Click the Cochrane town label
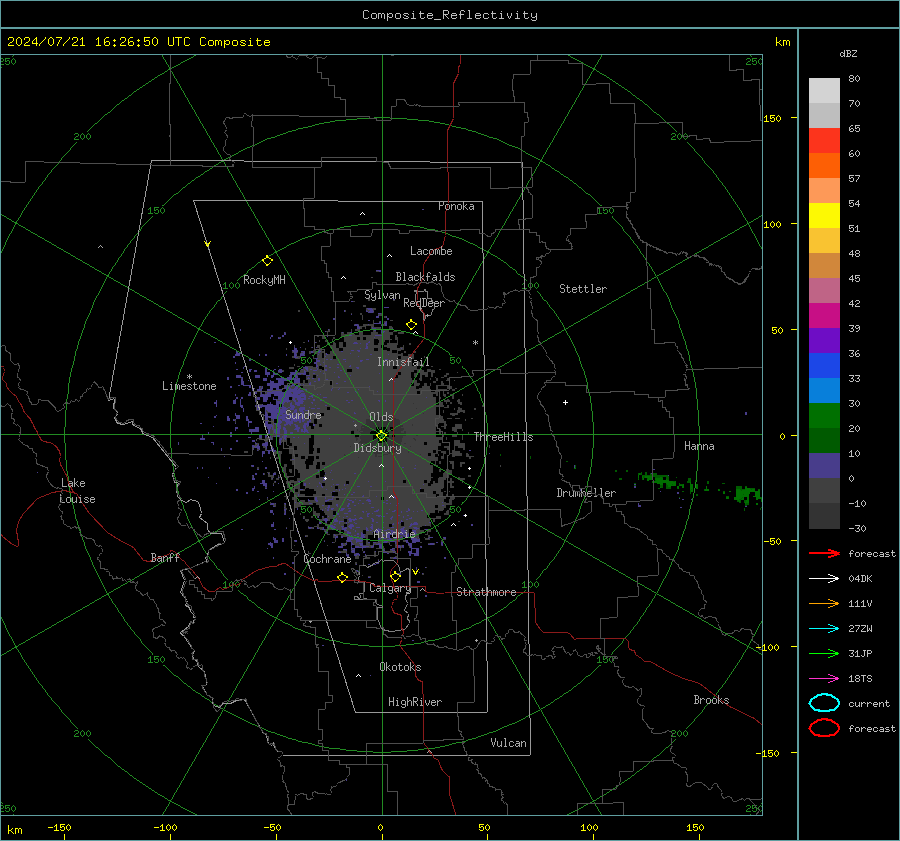 (327, 559)
